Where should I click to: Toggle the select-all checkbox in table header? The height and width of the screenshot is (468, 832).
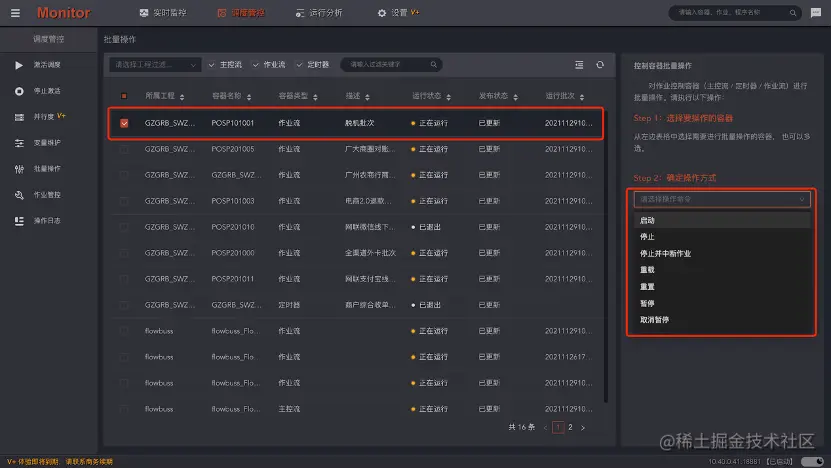tap(124, 96)
